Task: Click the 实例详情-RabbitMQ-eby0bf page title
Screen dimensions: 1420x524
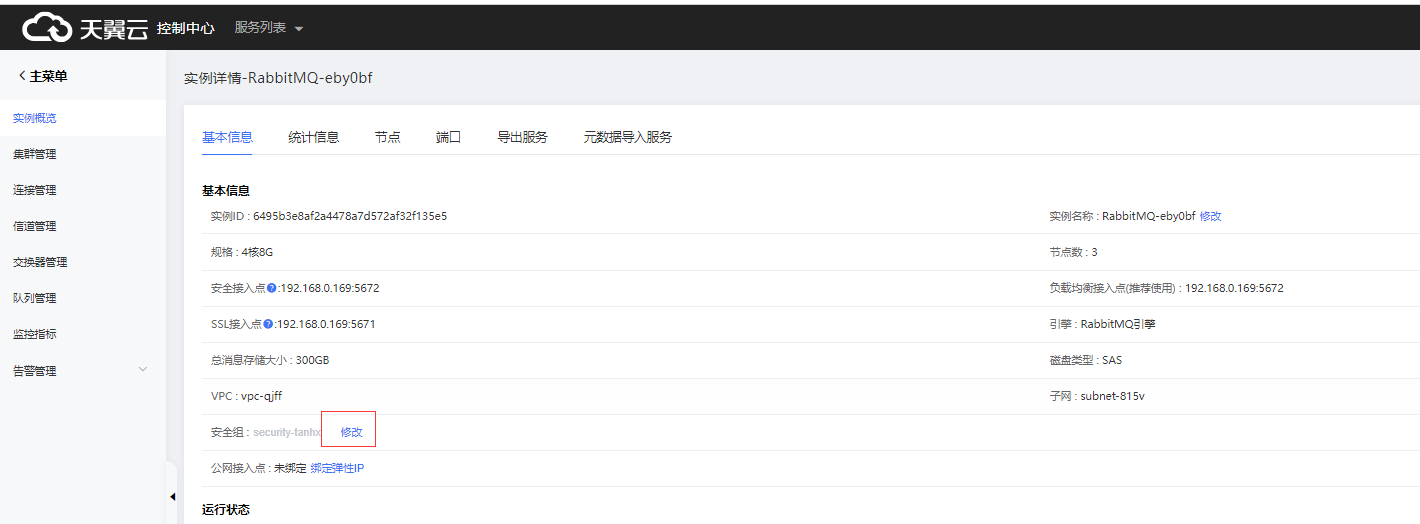Action: 278,77
